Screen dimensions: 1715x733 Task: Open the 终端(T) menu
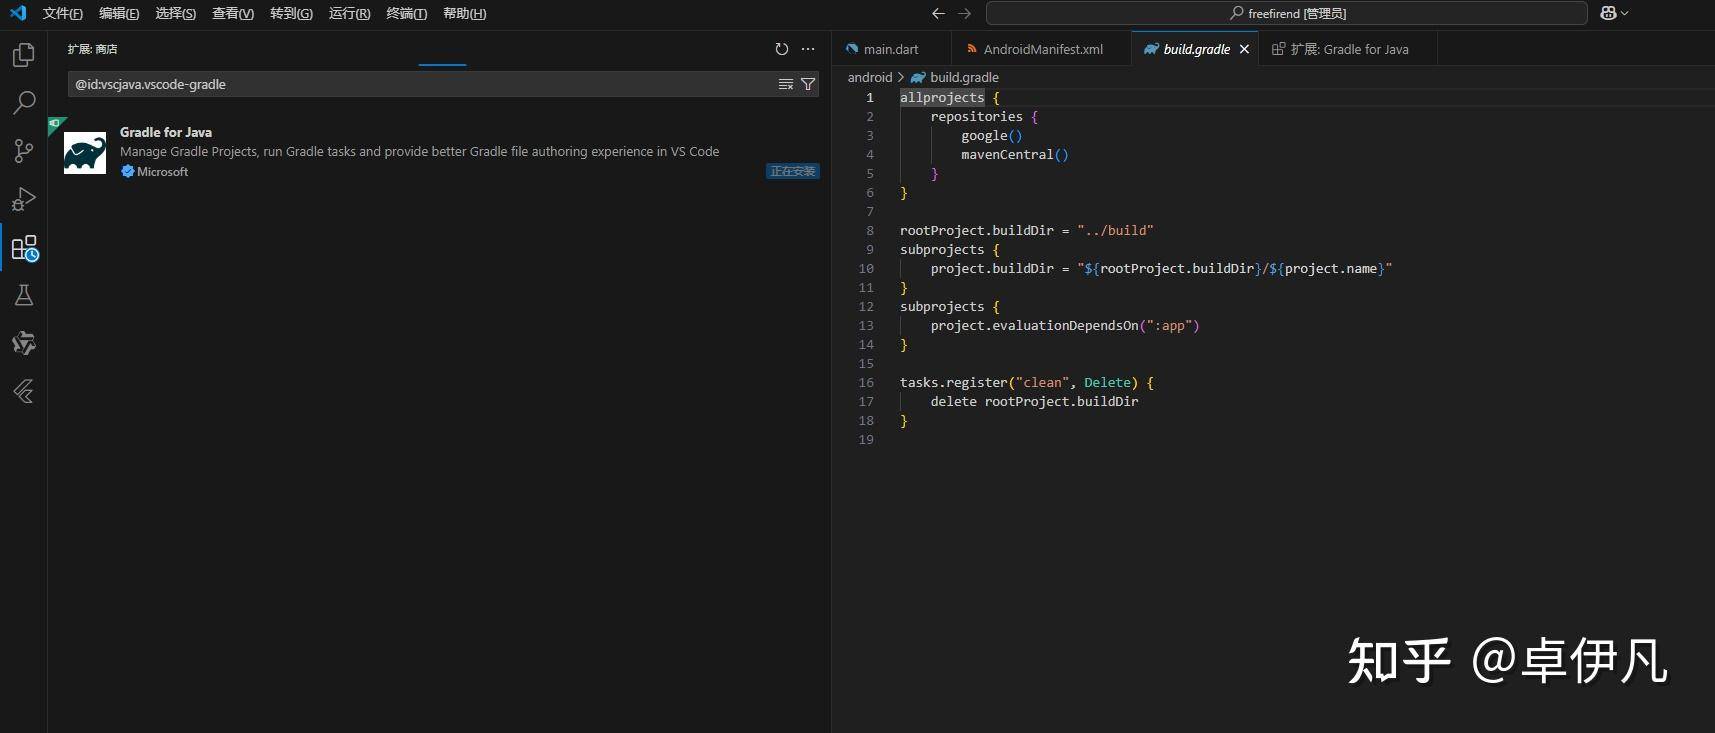point(406,13)
